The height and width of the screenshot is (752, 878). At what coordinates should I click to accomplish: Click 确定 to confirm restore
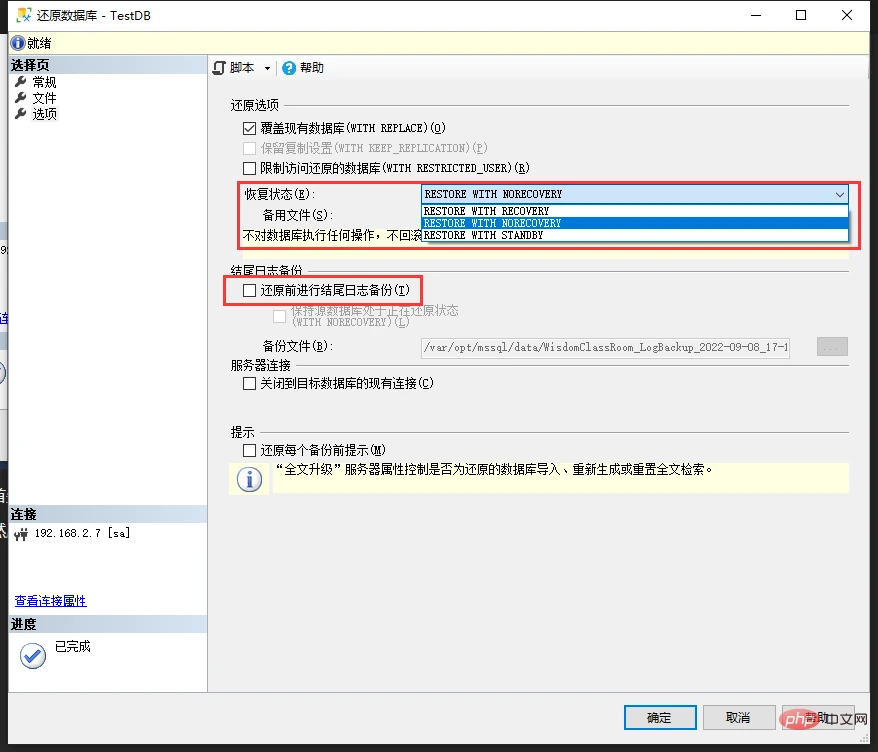tap(660, 717)
